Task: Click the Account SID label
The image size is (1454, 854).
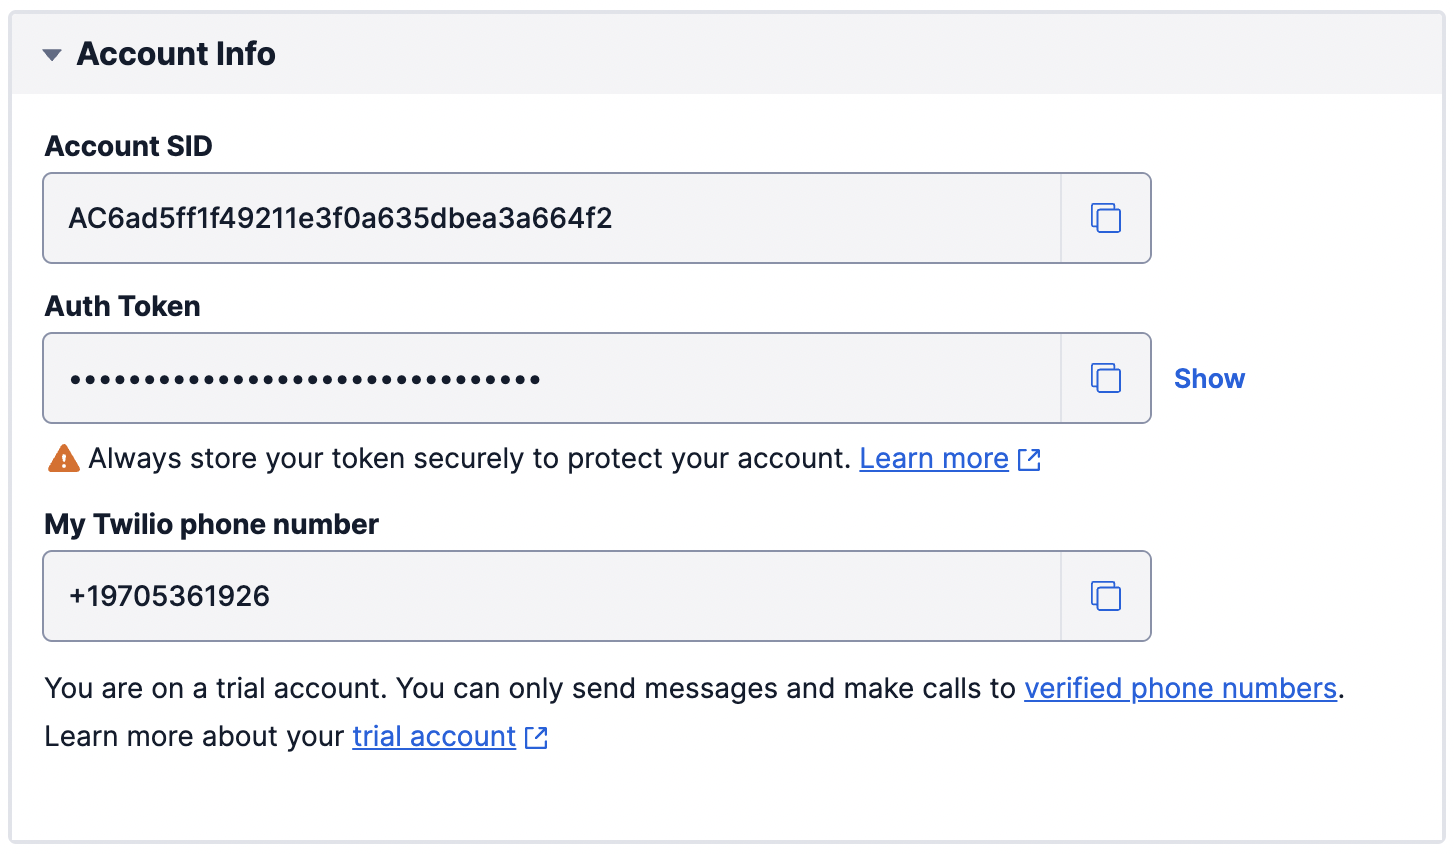Action: click(x=128, y=146)
